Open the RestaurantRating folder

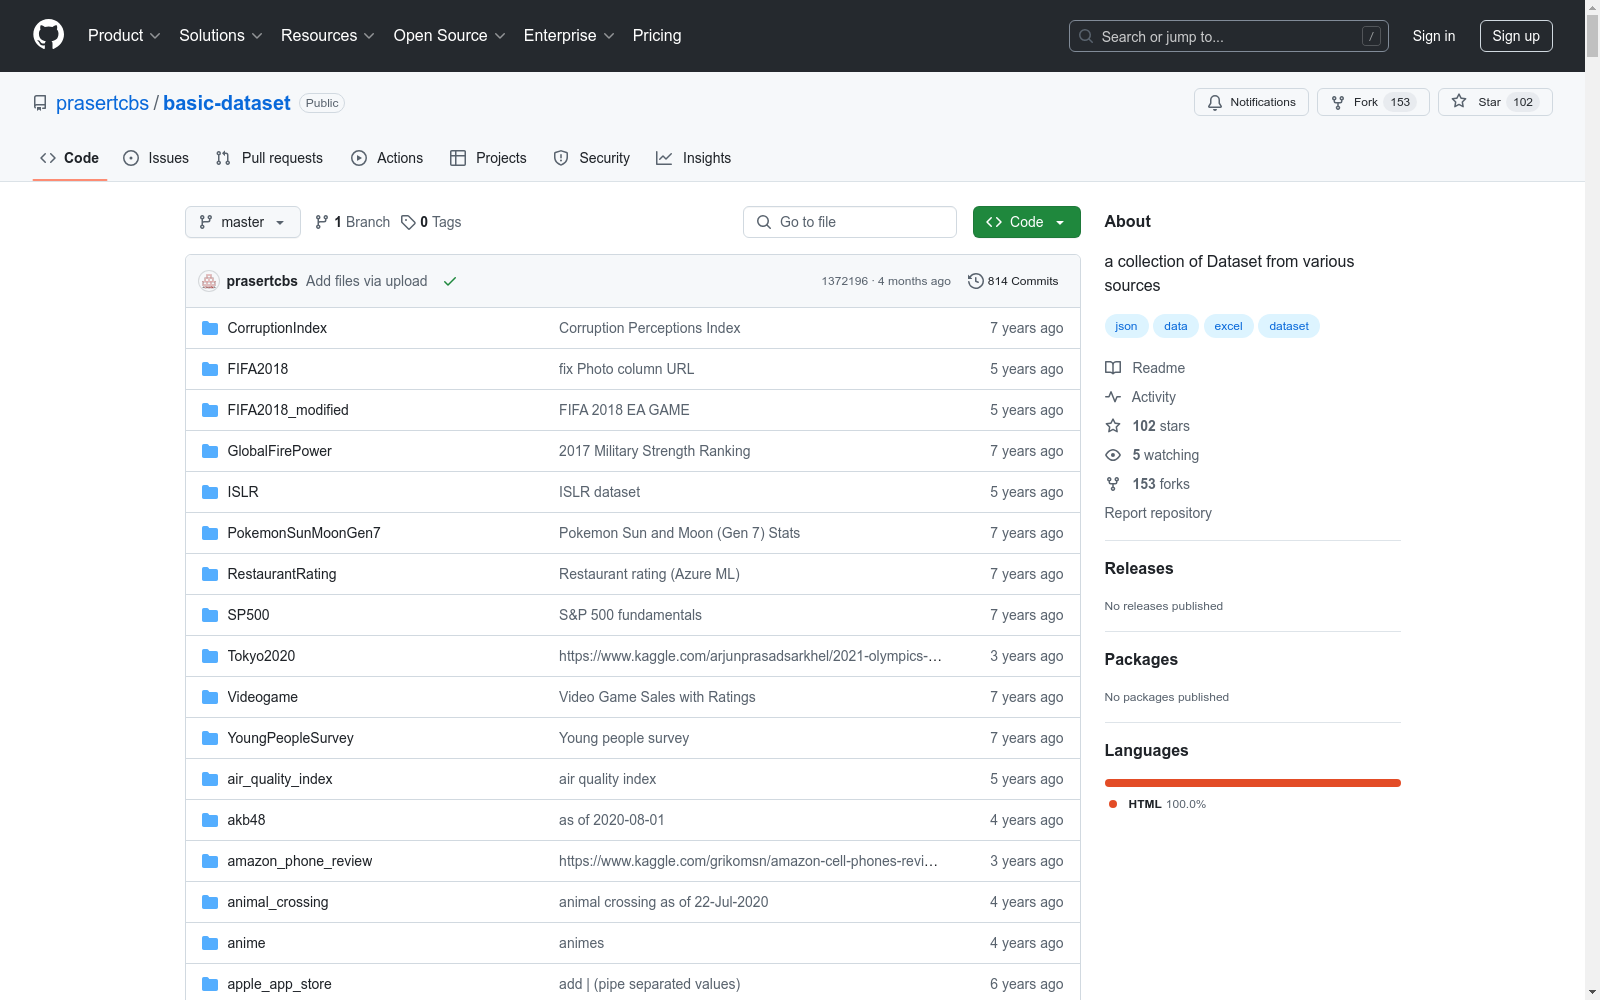[282, 574]
